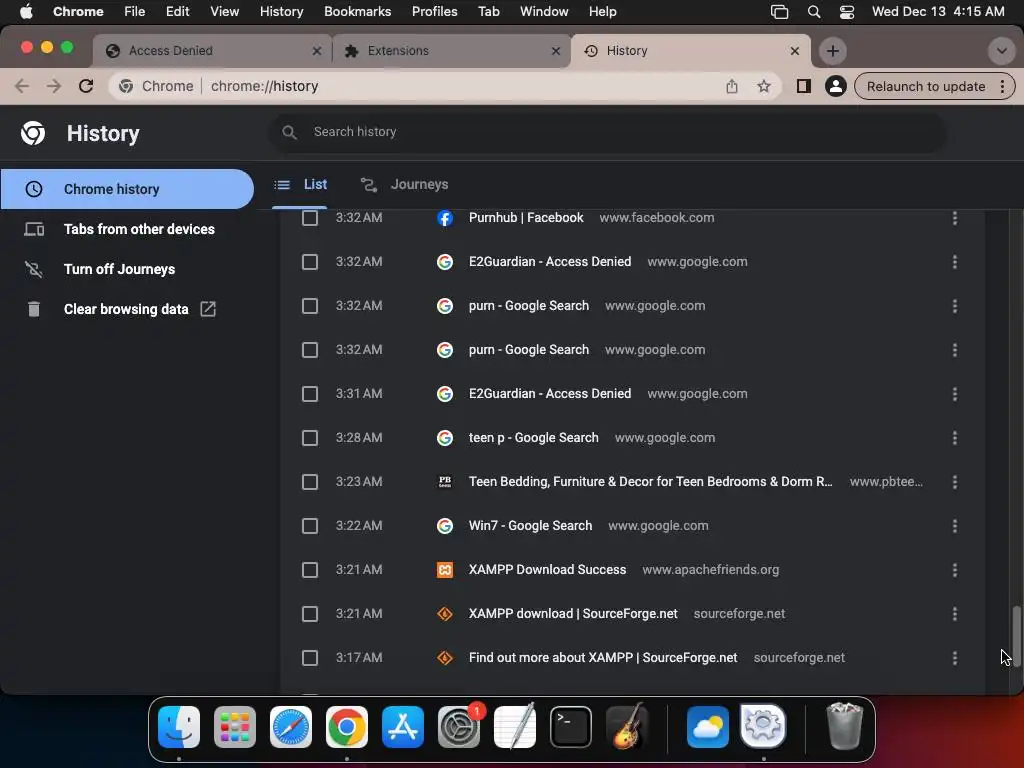1024x768 pixels.
Task: Tick checkbox for XAMPP download SourceForge entry
Action: [x=310, y=614]
